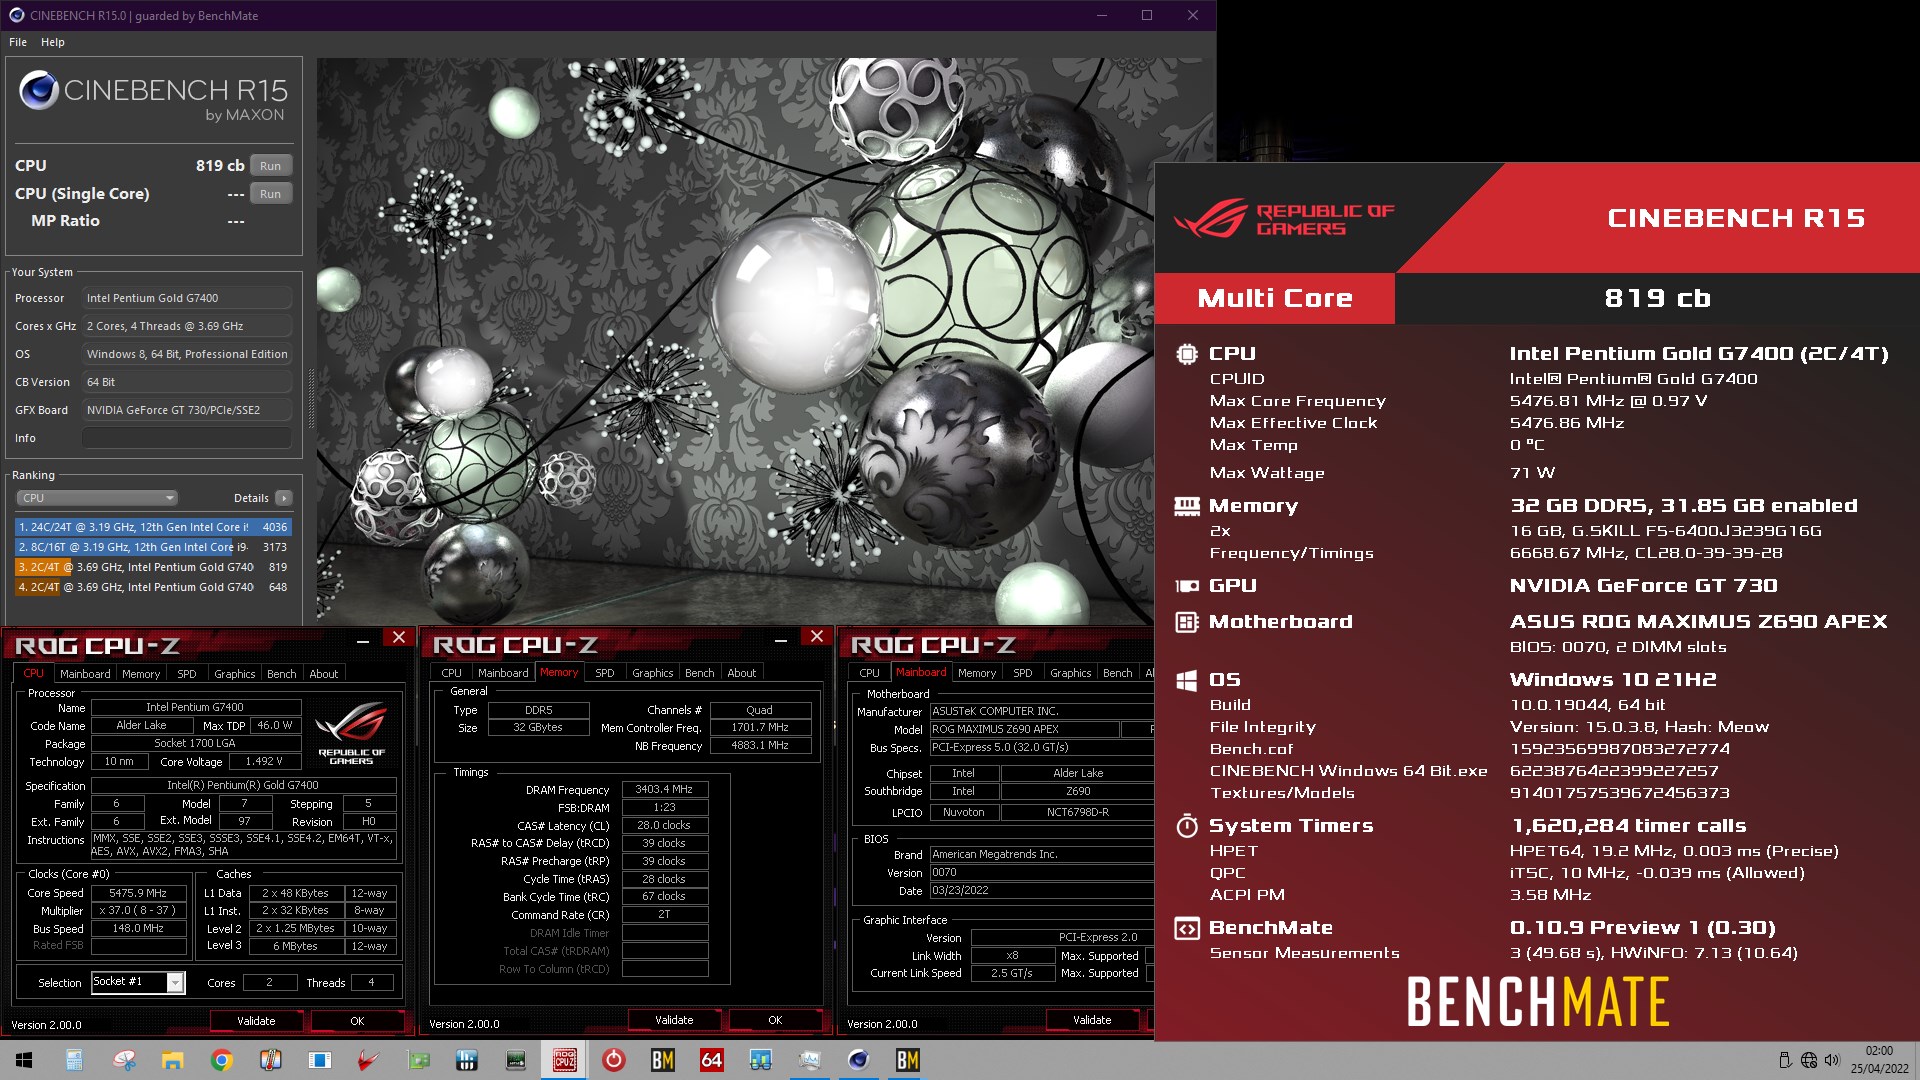Open Bench tab in Mainboard CPU-Z window
Image resolution: width=1920 pixels, height=1080 pixels.
1118,673
